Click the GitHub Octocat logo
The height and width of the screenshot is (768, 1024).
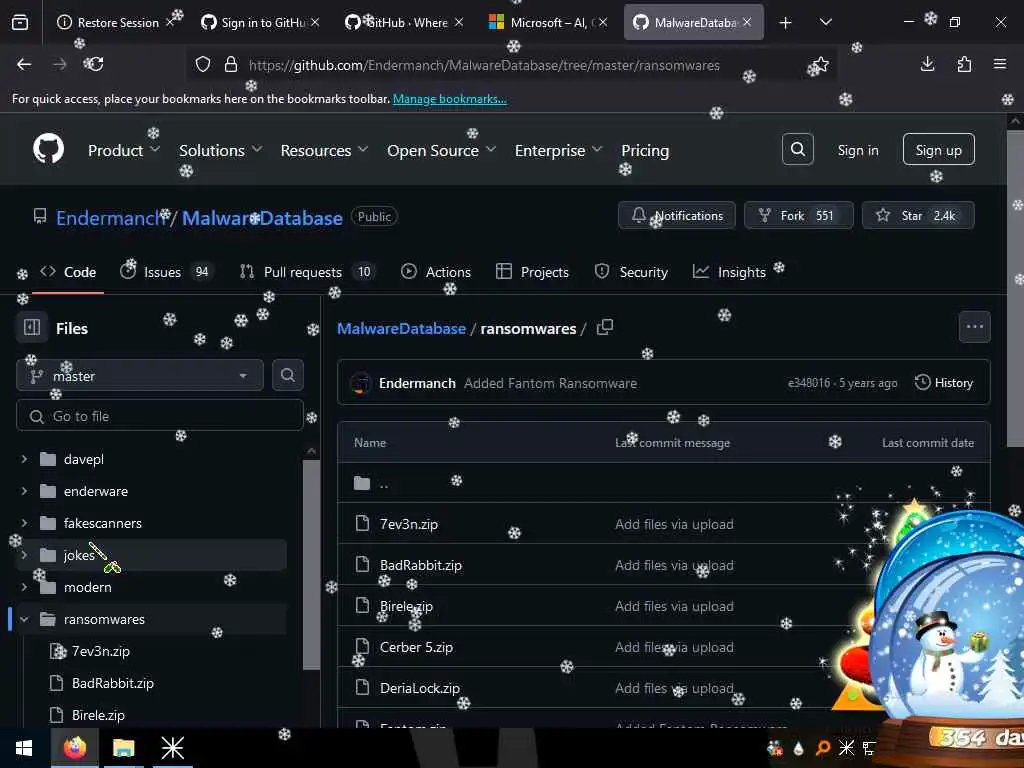pyautogui.click(x=48, y=149)
